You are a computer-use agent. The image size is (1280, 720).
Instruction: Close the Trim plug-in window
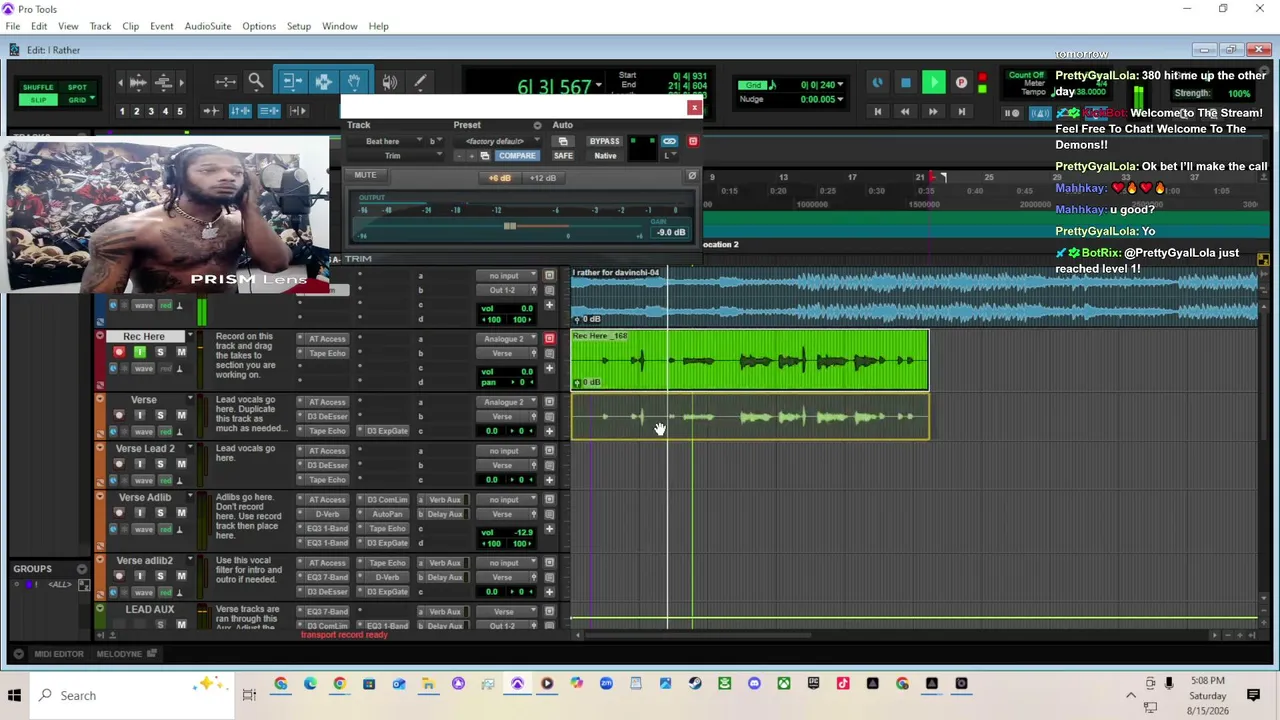694,107
